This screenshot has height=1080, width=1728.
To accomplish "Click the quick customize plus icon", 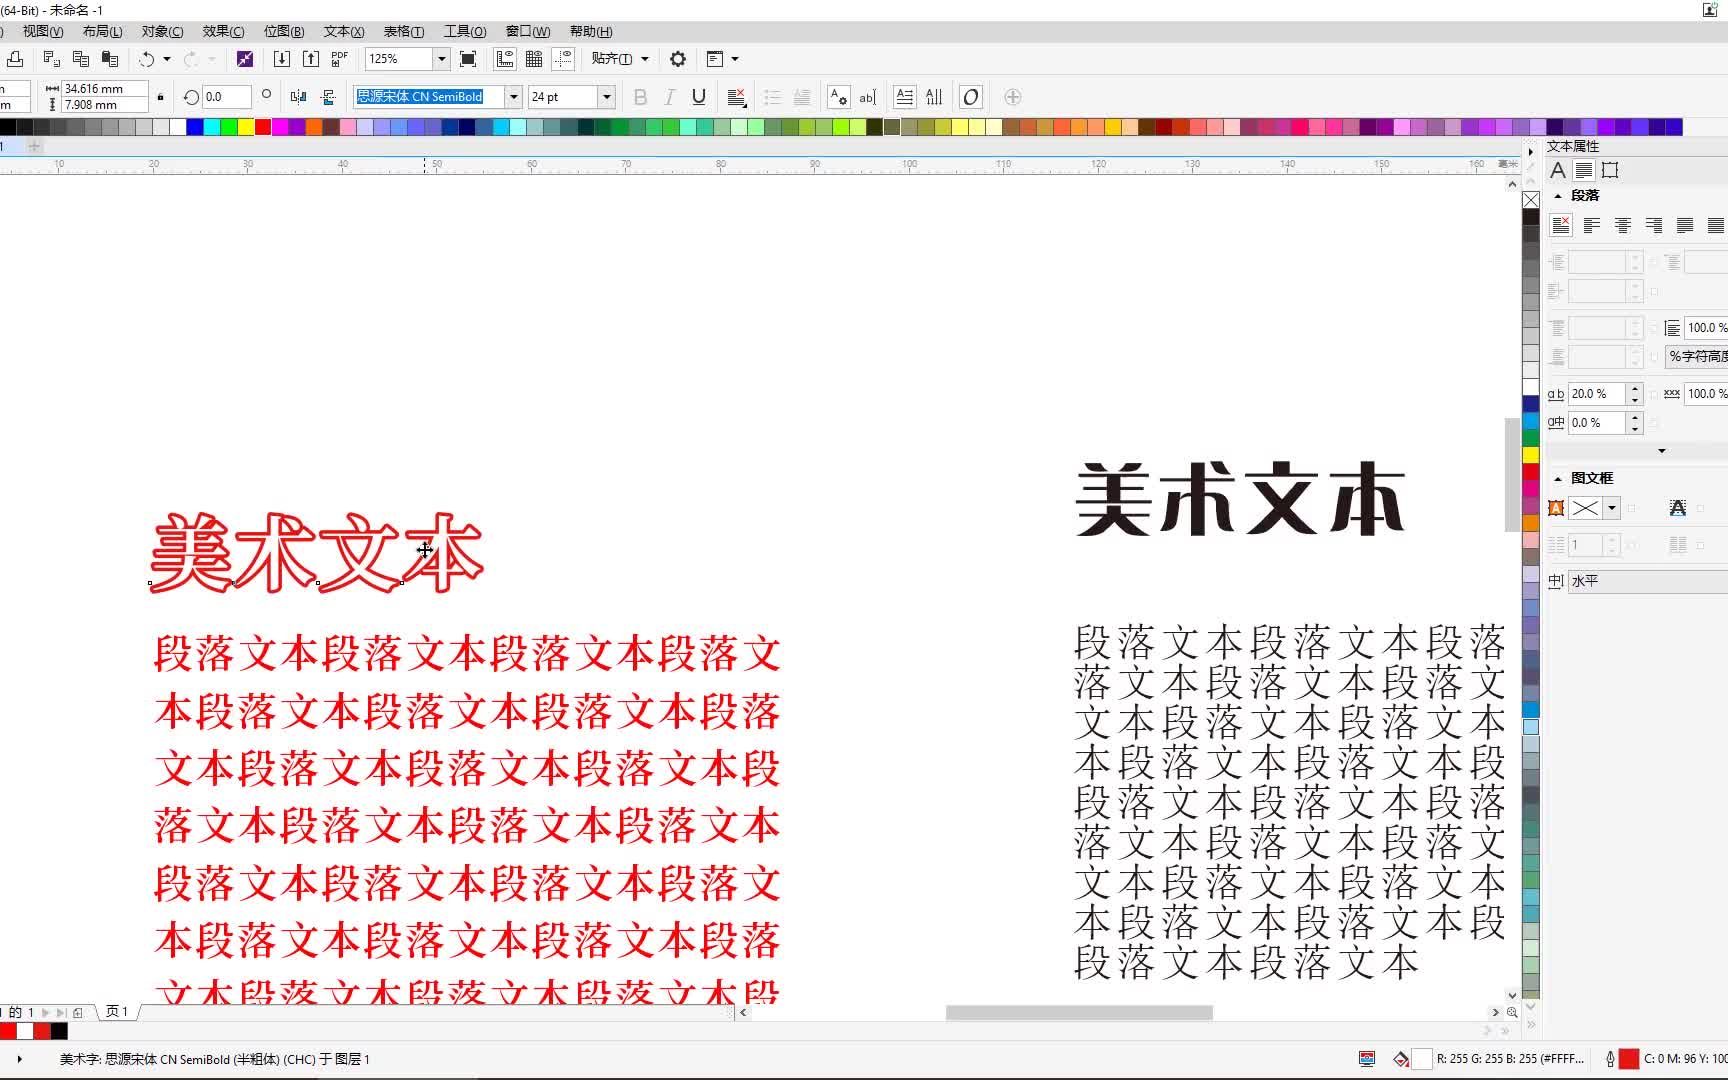I will [x=1013, y=97].
